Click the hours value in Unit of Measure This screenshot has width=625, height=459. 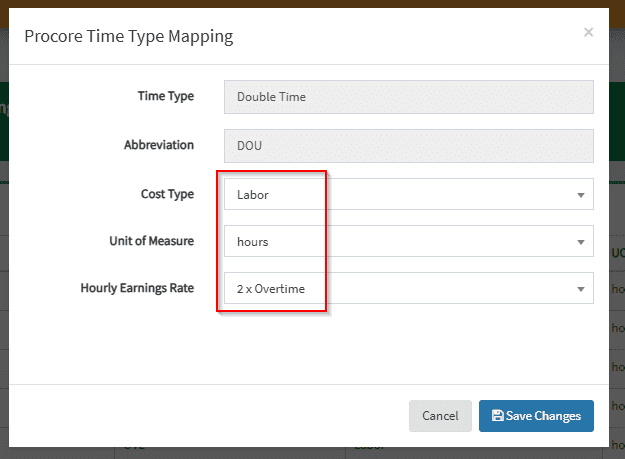coord(252,242)
